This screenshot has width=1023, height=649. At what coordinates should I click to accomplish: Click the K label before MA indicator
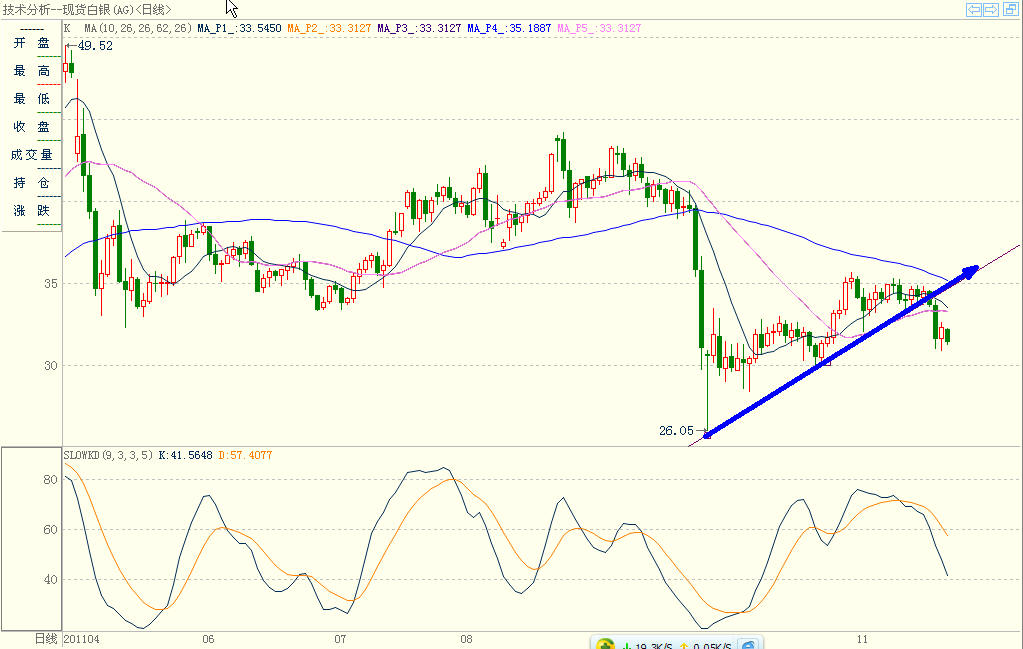tap(67, 28)
